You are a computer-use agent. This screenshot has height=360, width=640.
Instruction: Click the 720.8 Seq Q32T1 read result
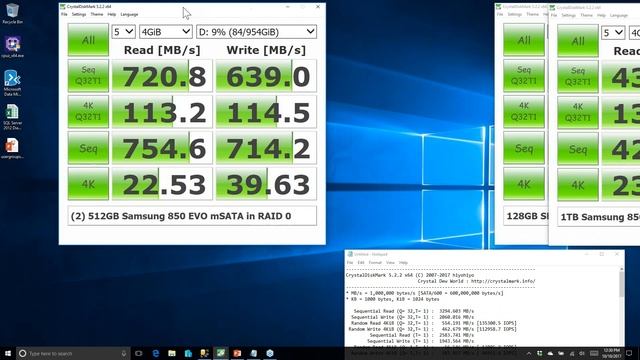pos(162,76)
